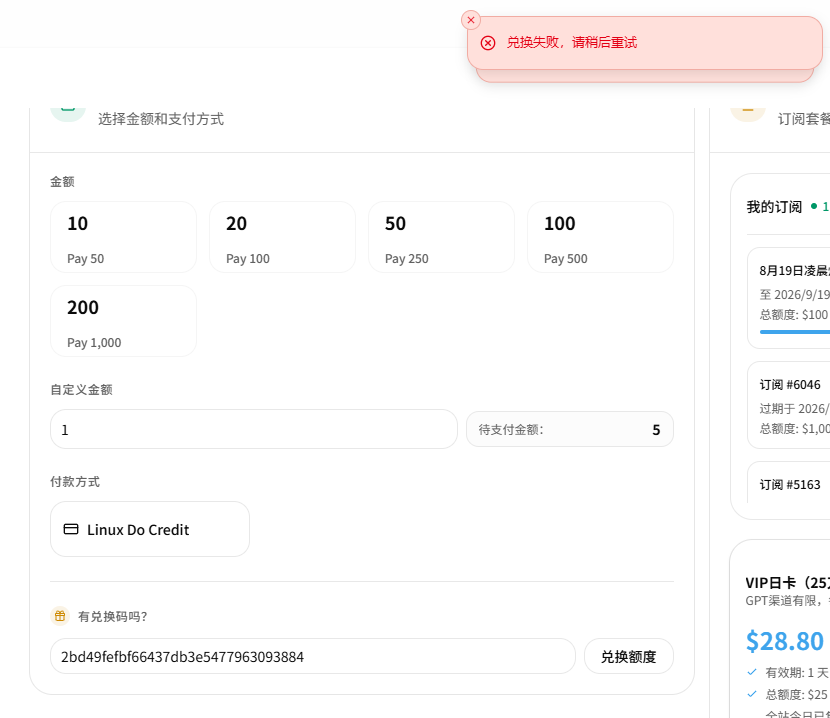Click the 有兑换码吗? text
The height and width of the screenshot is (718, 830).
click(113, 616)
